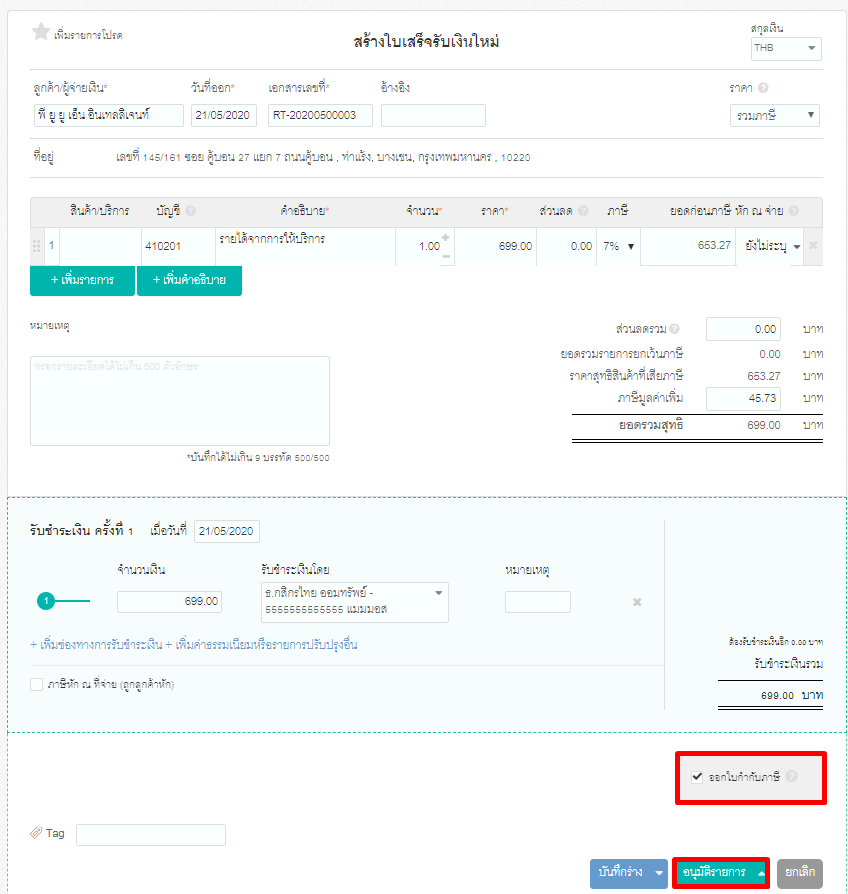This screenshot has width=848, height=894.
Task: Open the รวมภาษี price type dropdown
Action: 786,115
